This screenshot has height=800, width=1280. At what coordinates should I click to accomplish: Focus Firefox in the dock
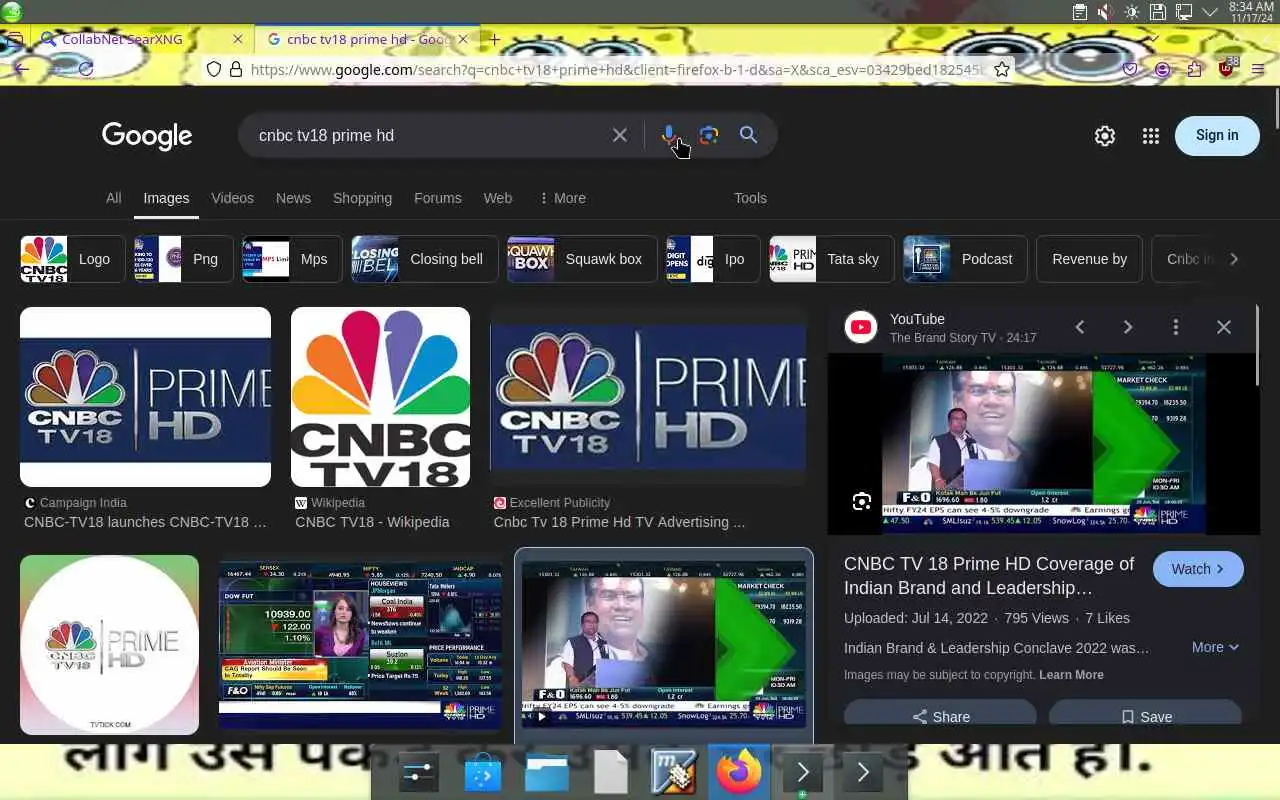point(739,773)
